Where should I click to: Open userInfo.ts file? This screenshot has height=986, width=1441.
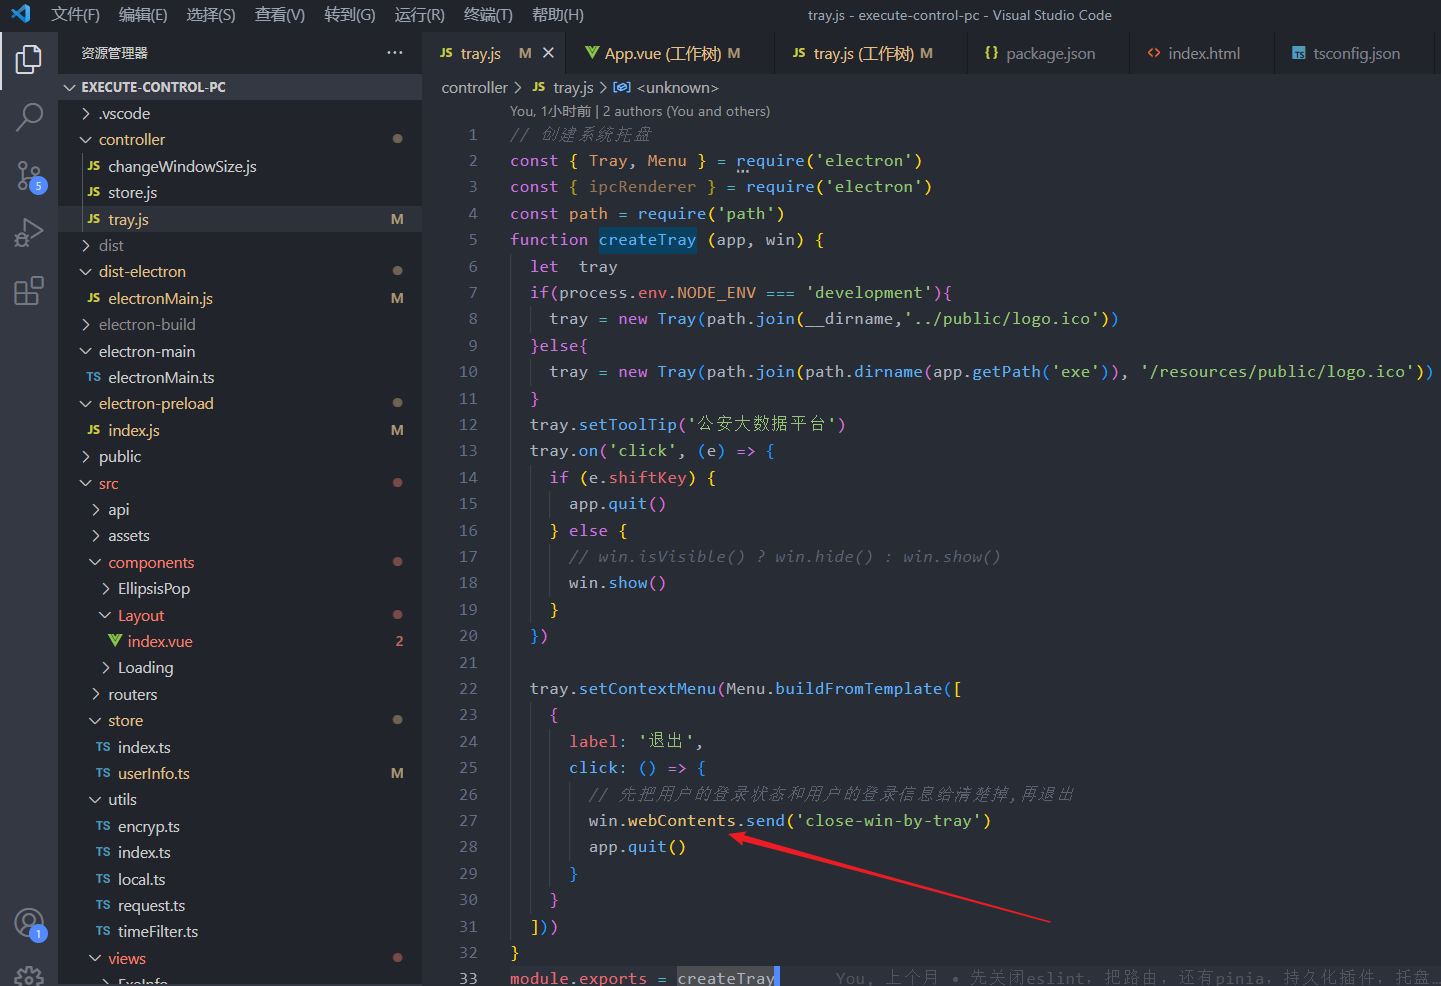click(240, 774)
